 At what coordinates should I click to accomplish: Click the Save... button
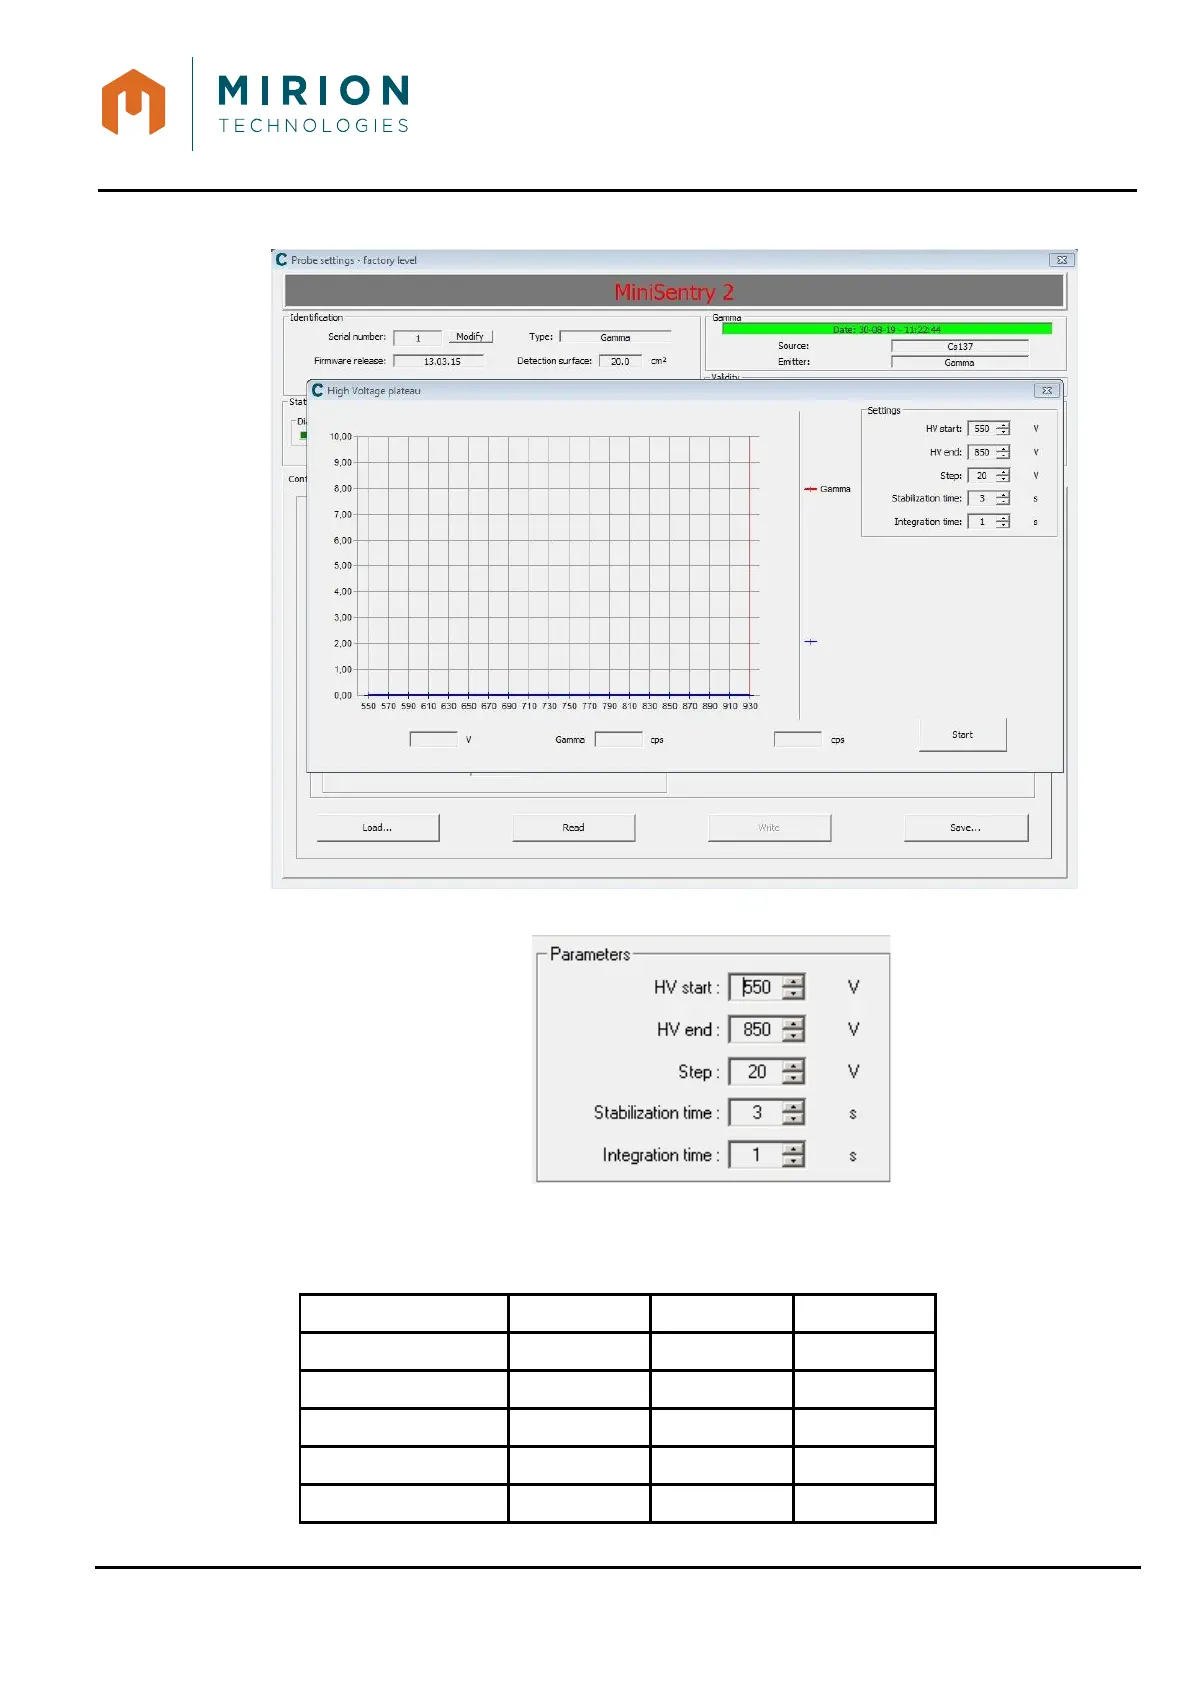[x=965, y=828]
